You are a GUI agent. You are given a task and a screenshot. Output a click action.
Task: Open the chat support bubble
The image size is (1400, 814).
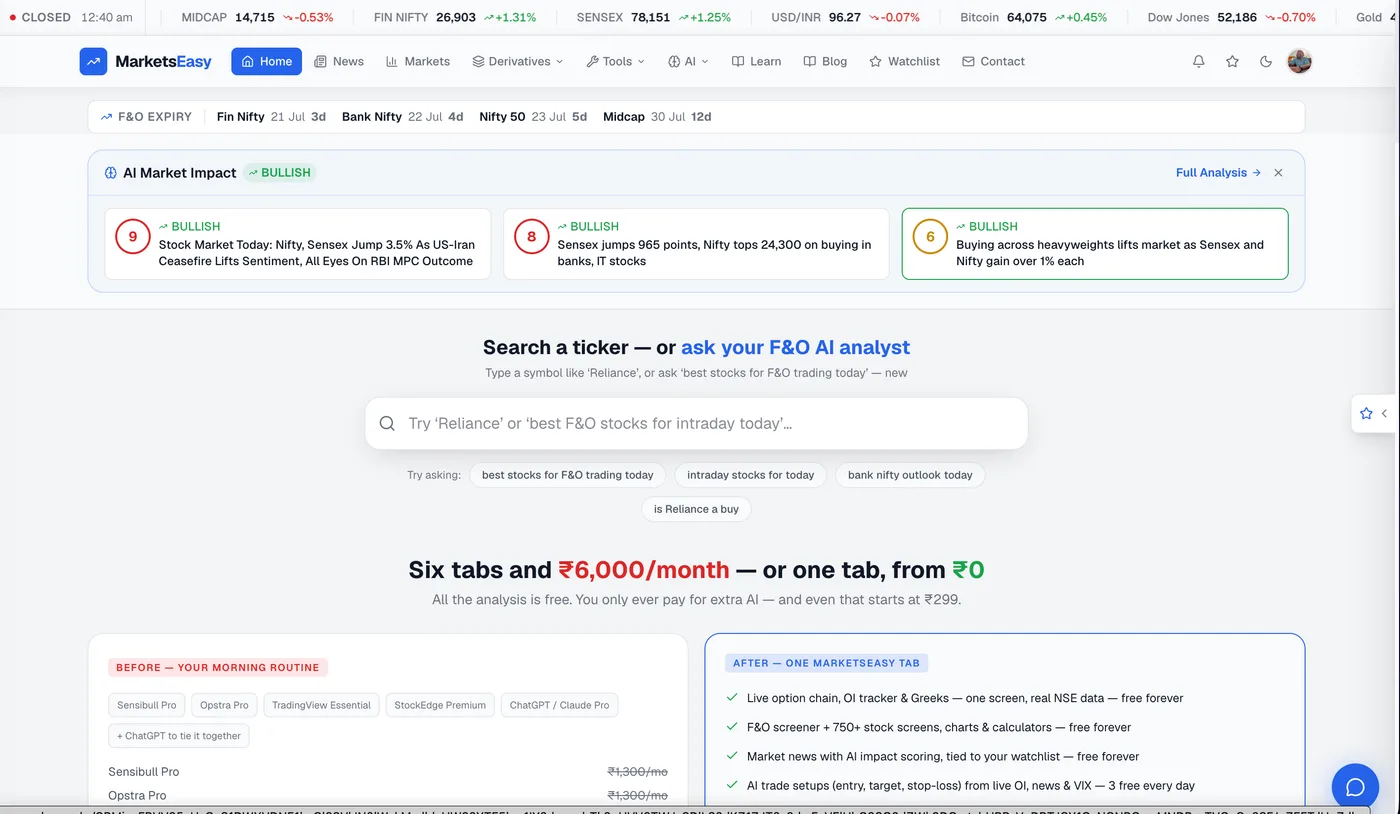coord(1355,787)
